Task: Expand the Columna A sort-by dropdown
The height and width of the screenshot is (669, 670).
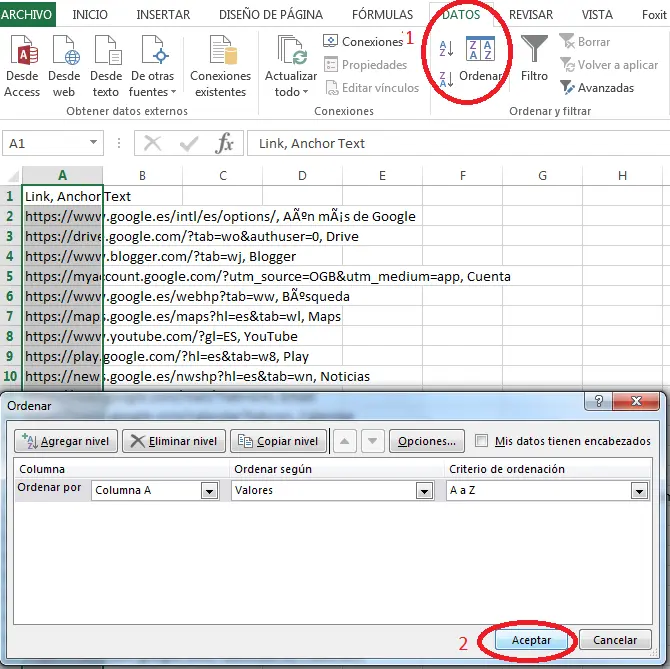Action: pos(209,491)
